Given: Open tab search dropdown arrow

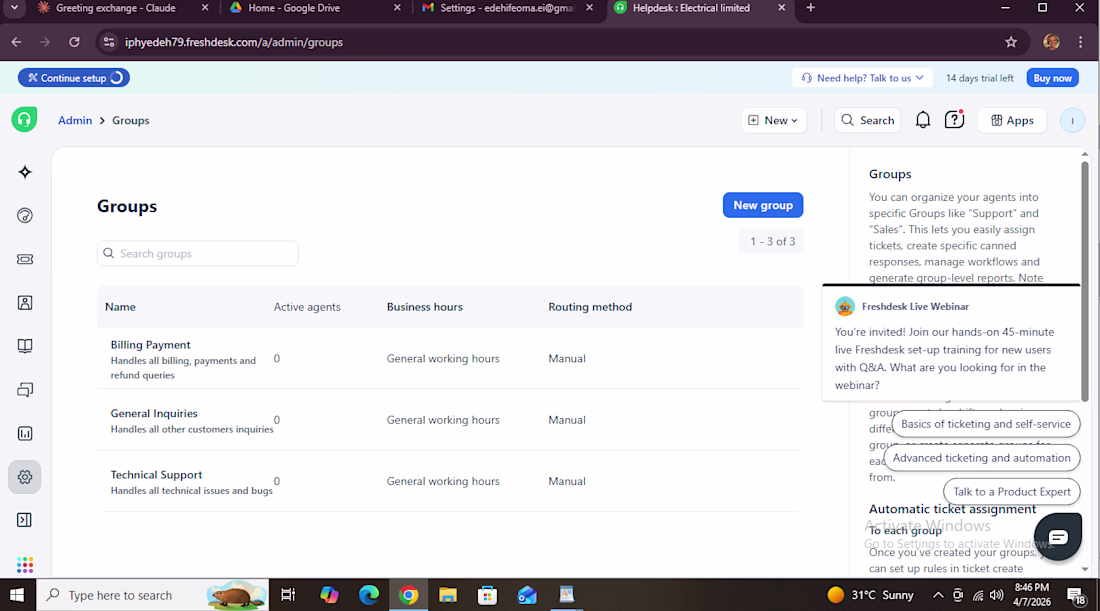Looking at the screenshot, I should point(14,8).
